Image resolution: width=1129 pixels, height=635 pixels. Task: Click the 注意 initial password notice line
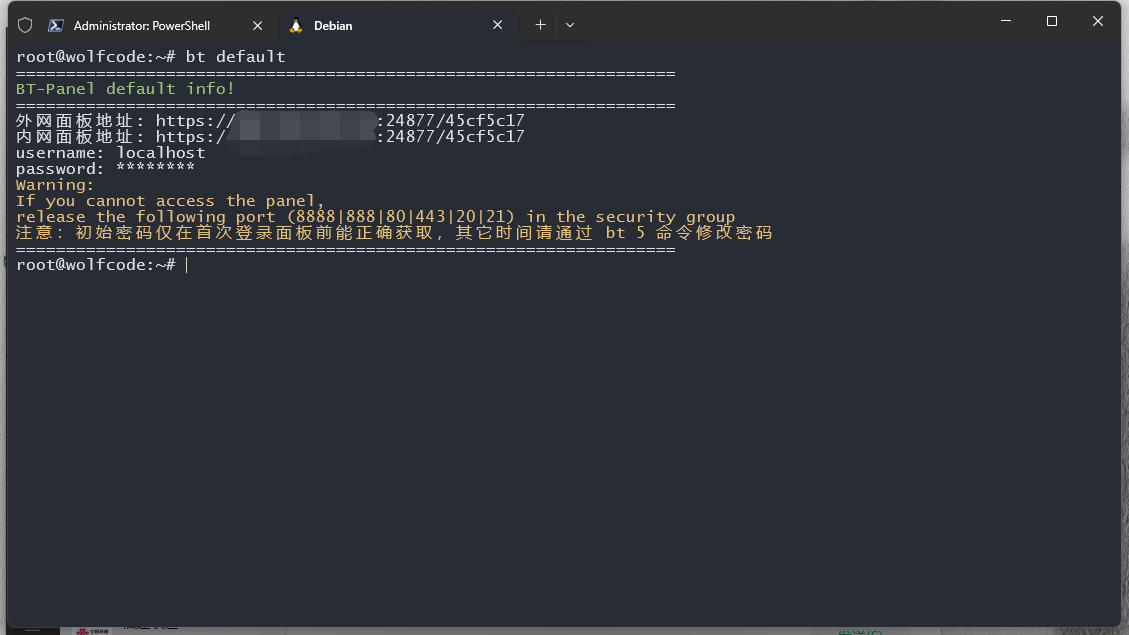click(394, 233)
